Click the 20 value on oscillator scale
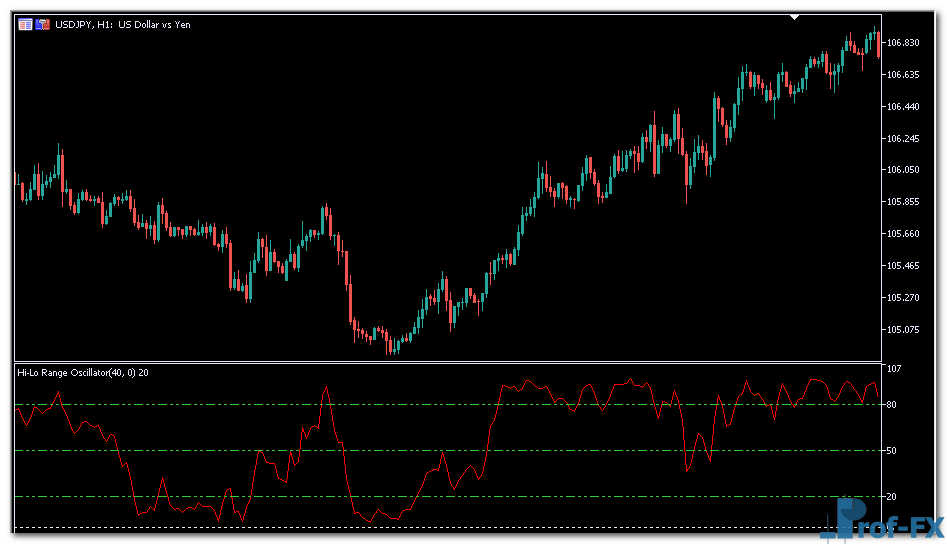The width and height of the screenshot is (947, 544). coord(891,497)
